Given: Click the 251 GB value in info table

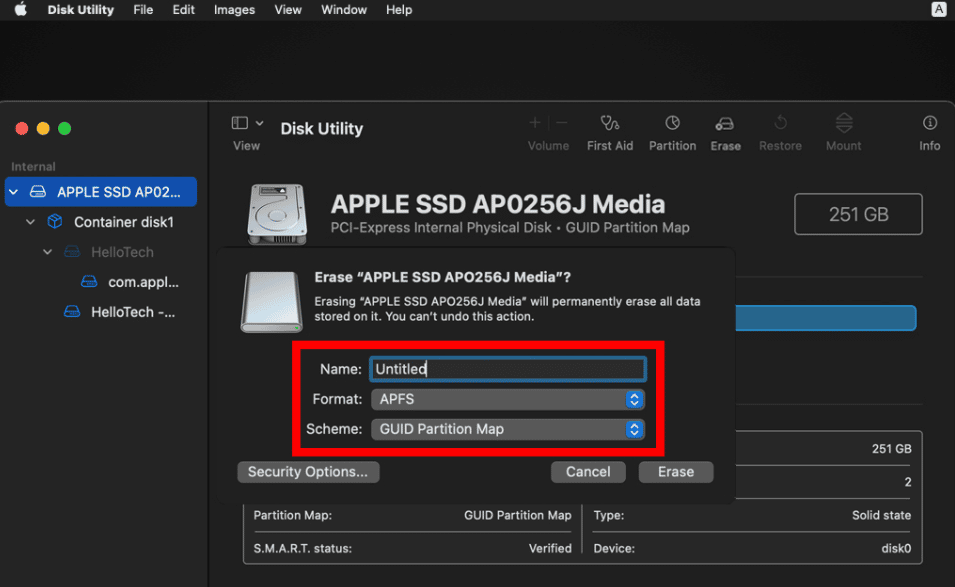Looking at the screenshot, I should 892,449.
